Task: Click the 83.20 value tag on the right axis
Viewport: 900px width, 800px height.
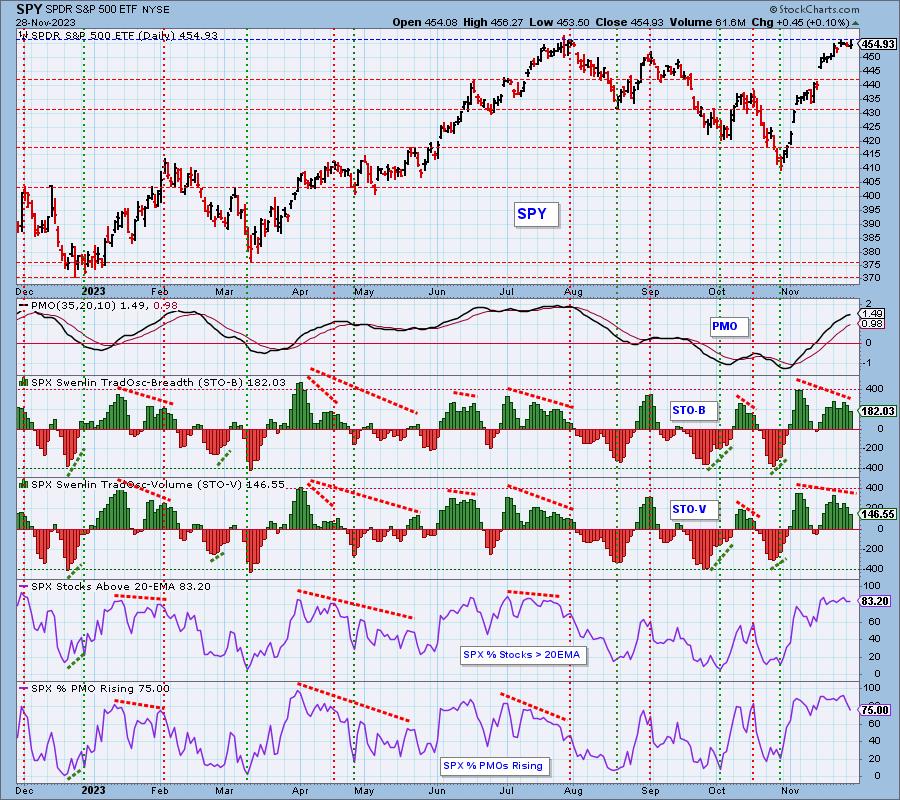Action: click(876, 601)
